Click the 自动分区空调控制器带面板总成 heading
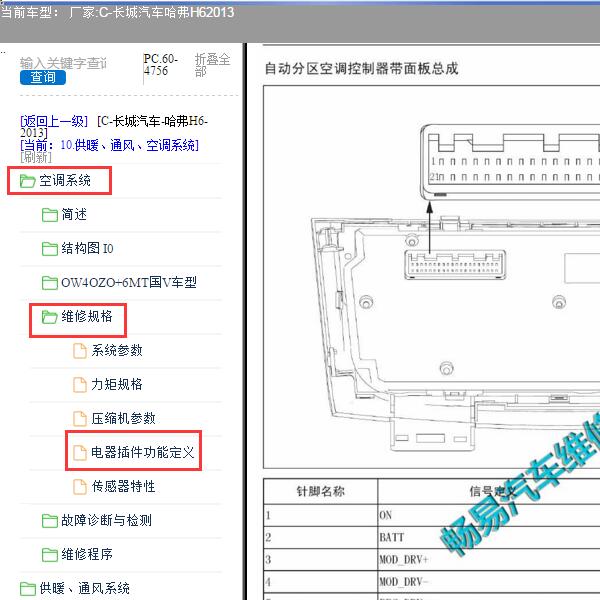The width and height of the screenshot is (600, 600). click(x=362, y=69)
